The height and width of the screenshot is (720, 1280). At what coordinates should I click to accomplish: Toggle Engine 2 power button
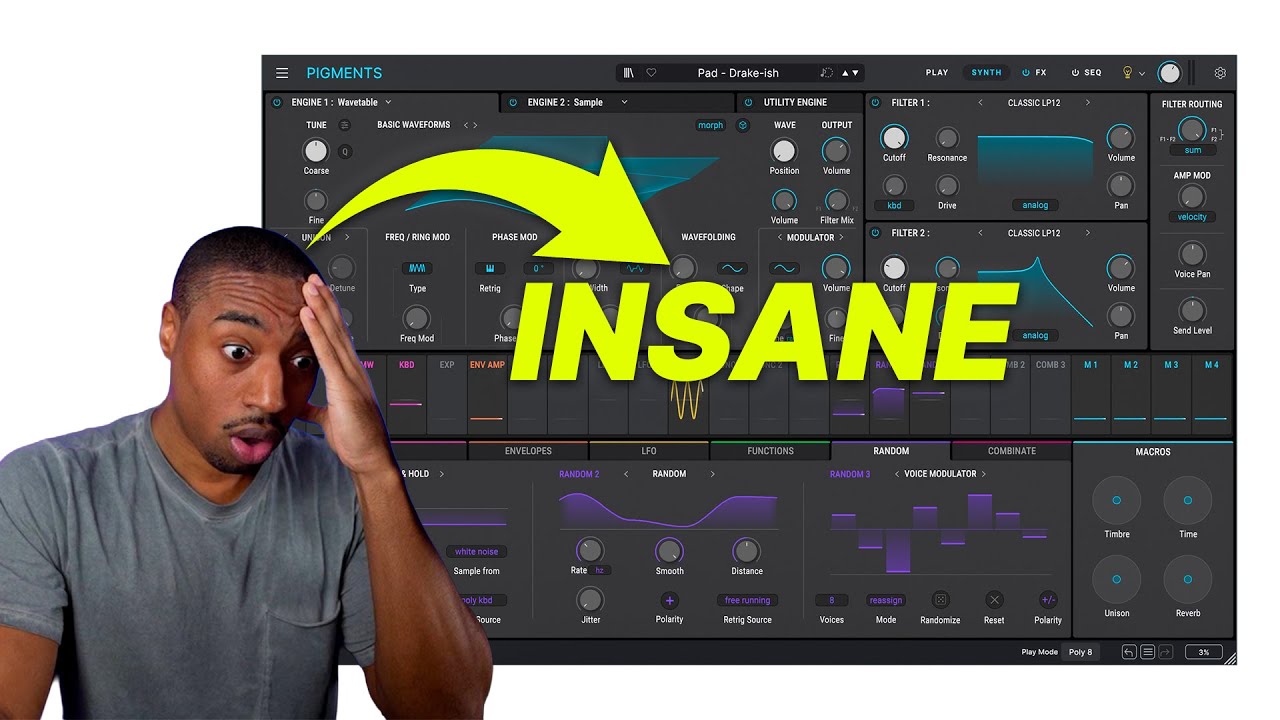pyautogui.click(x=513, y=102)
